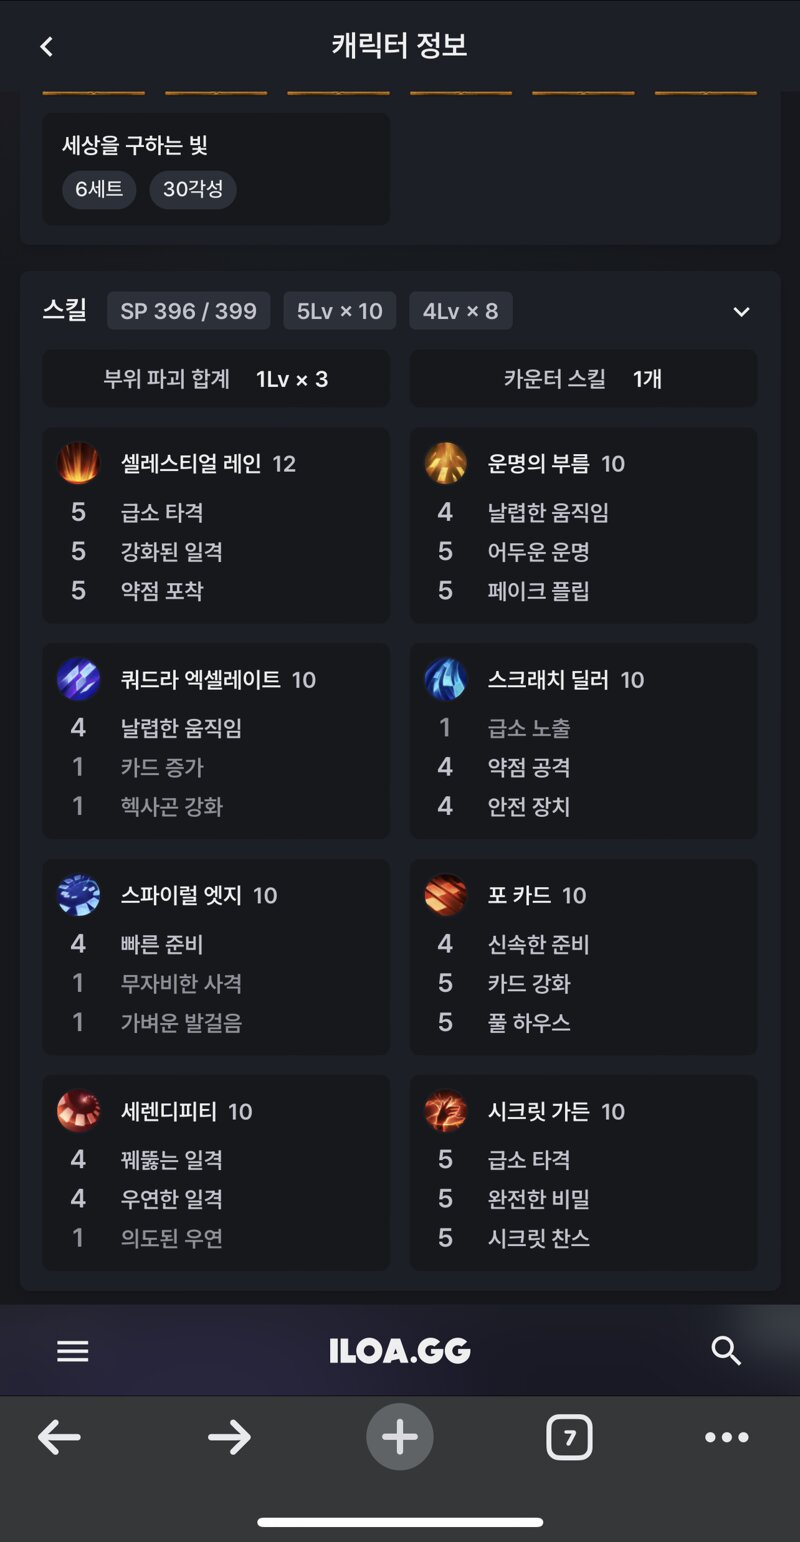Add a new browser tab
This screenshot has height=1542, width=800.
(400, 1437)
